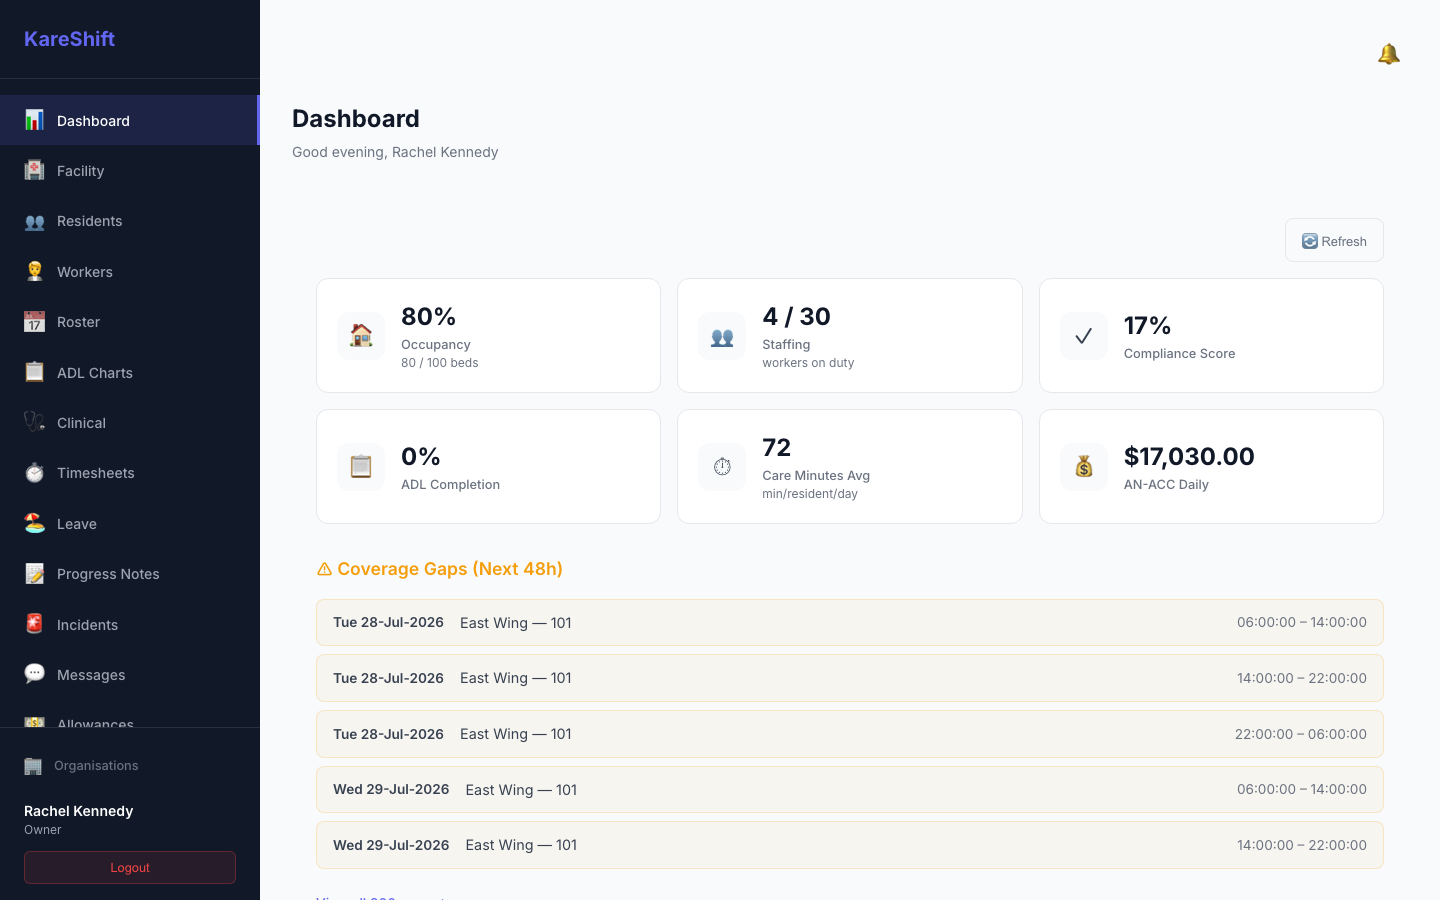Select ADL Charts in the sidebar
This screenshot has width=1440, height=900.
130,372
